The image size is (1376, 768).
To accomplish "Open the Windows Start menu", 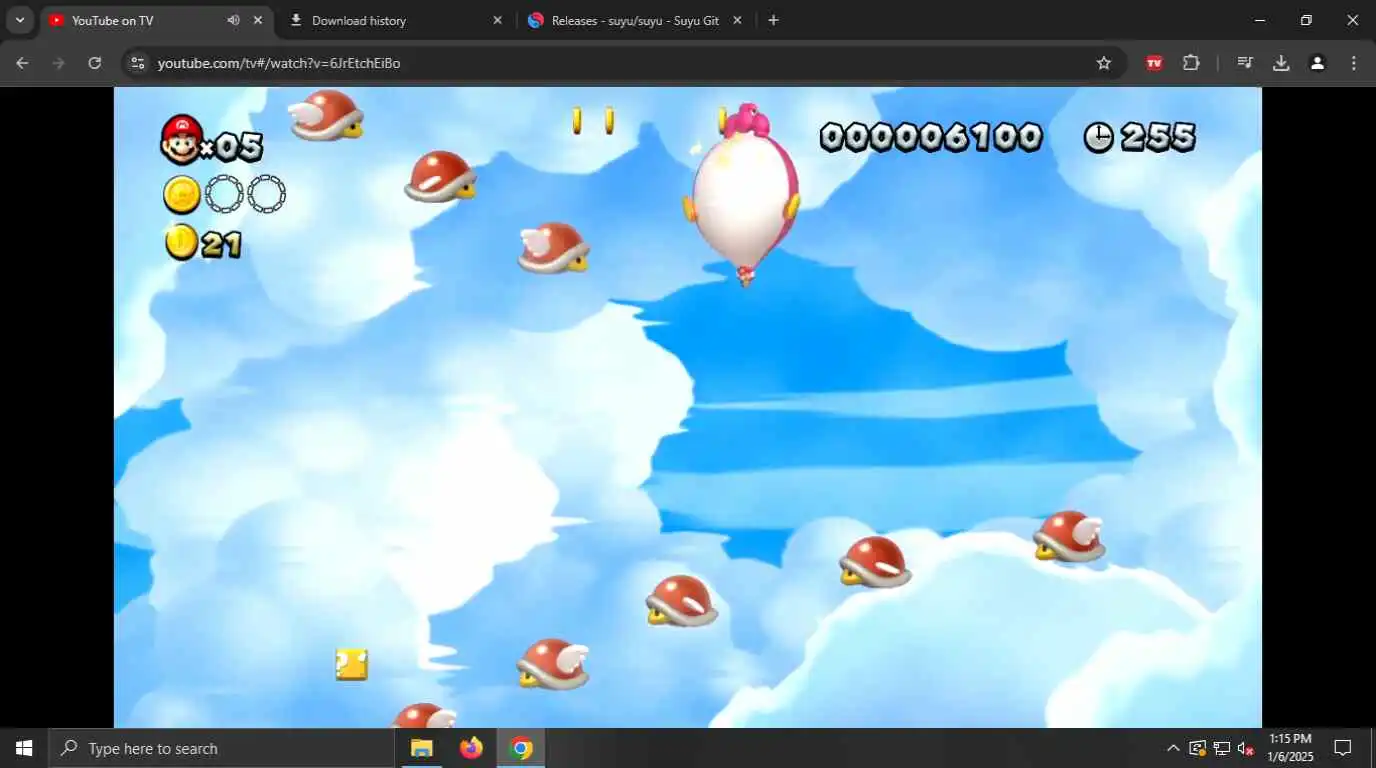I will pyautogui.click(x=24, y=748).
